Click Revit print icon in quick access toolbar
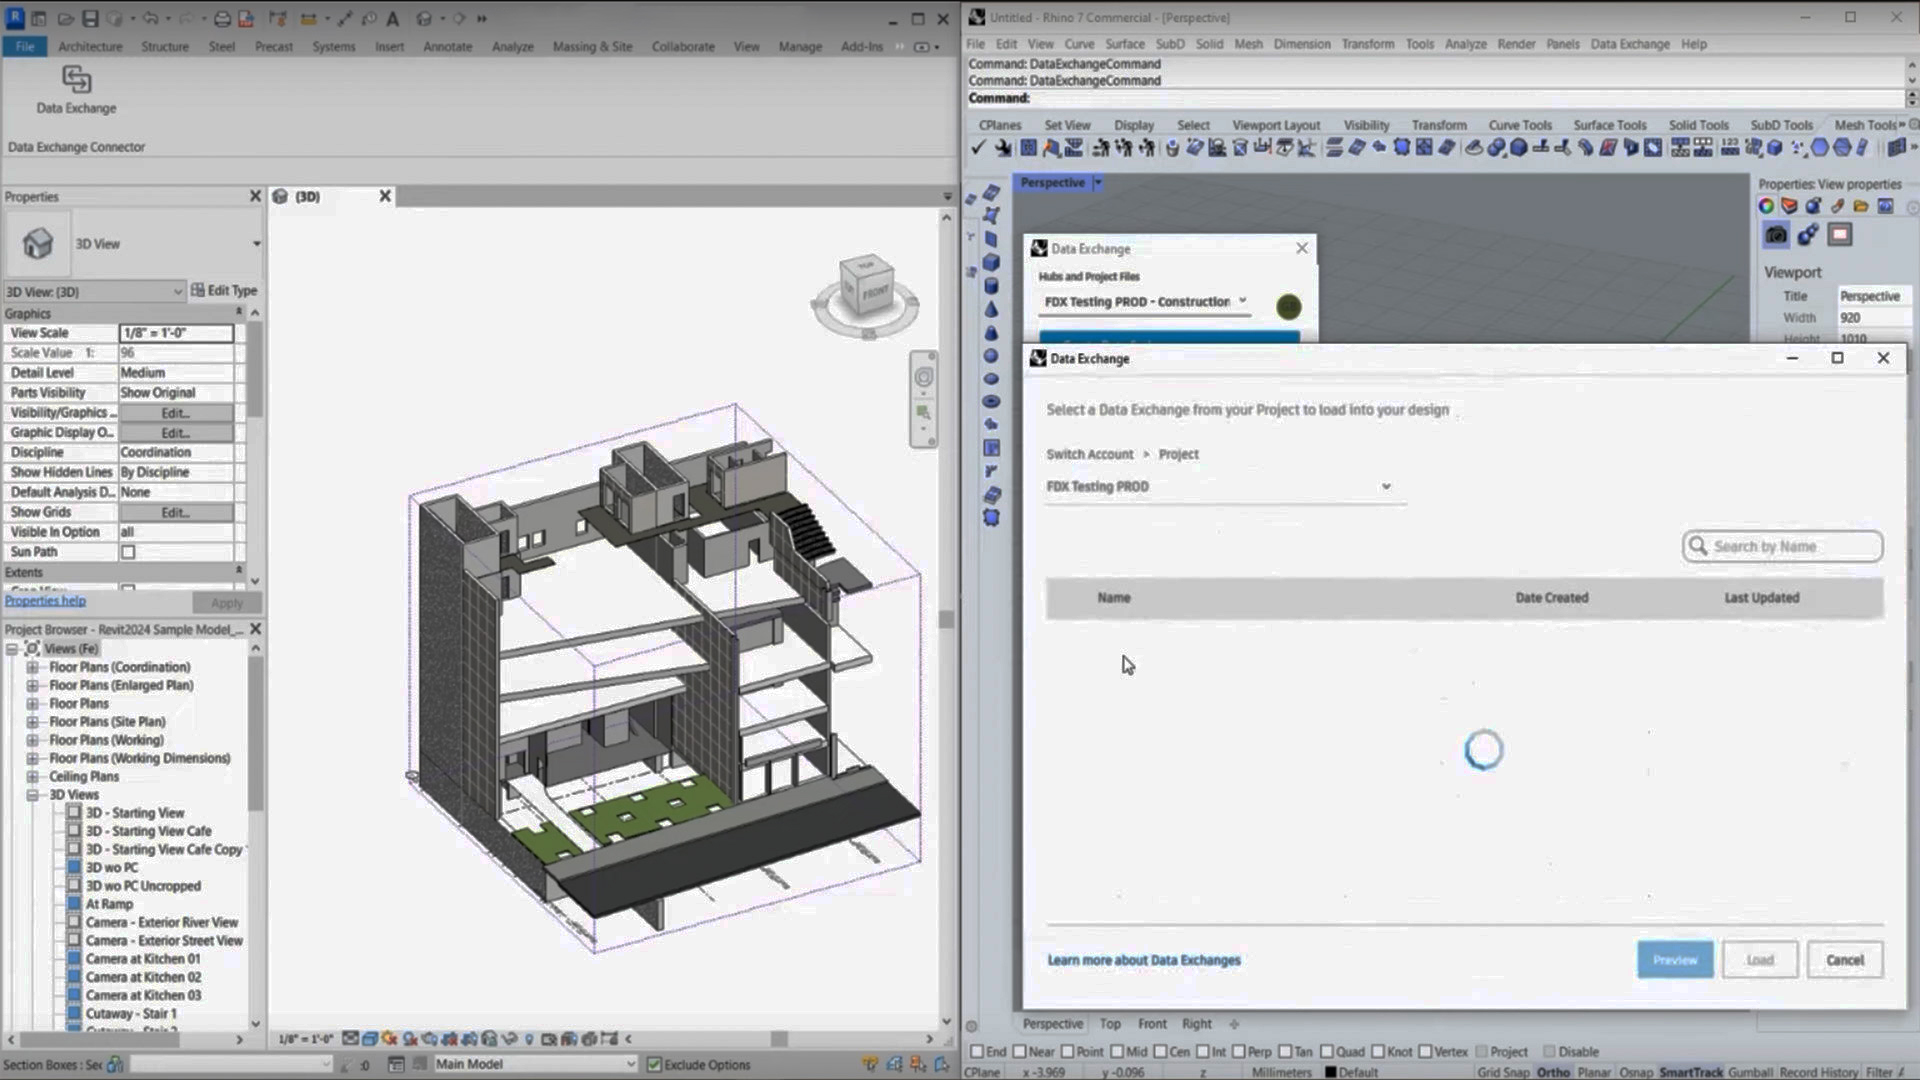Viewport: 1920px width, 1080px height. pyautogui.click(x=222, y=18)
